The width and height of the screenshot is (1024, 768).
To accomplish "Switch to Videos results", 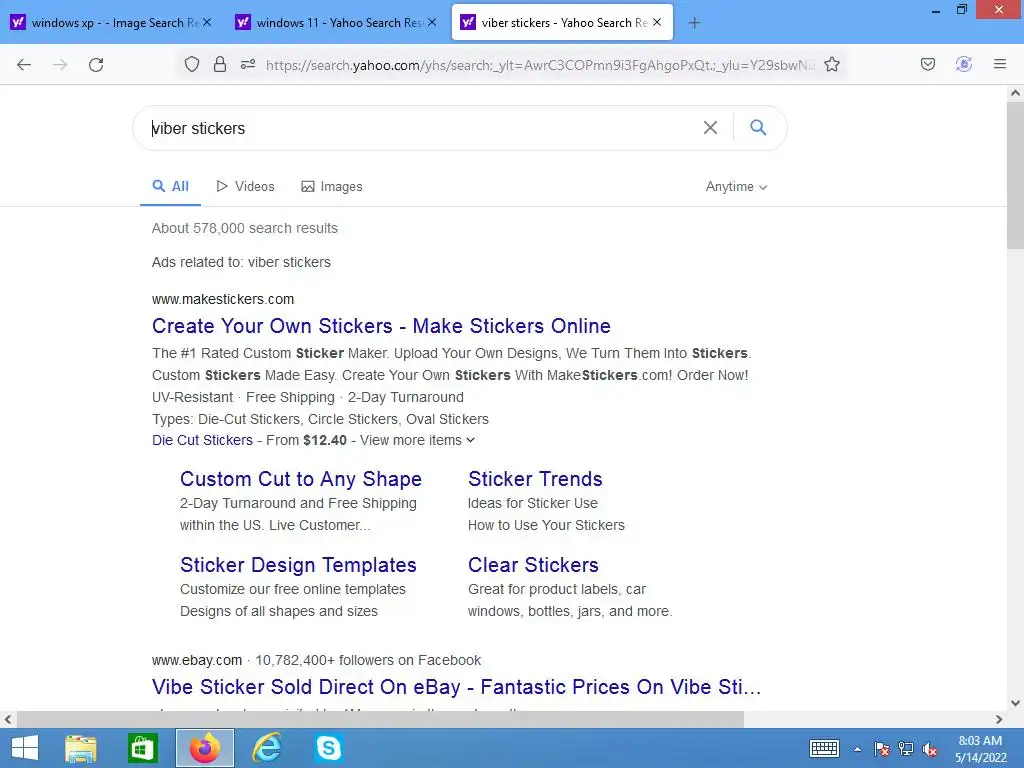I will pyautogui.click(x=246, y=187).
